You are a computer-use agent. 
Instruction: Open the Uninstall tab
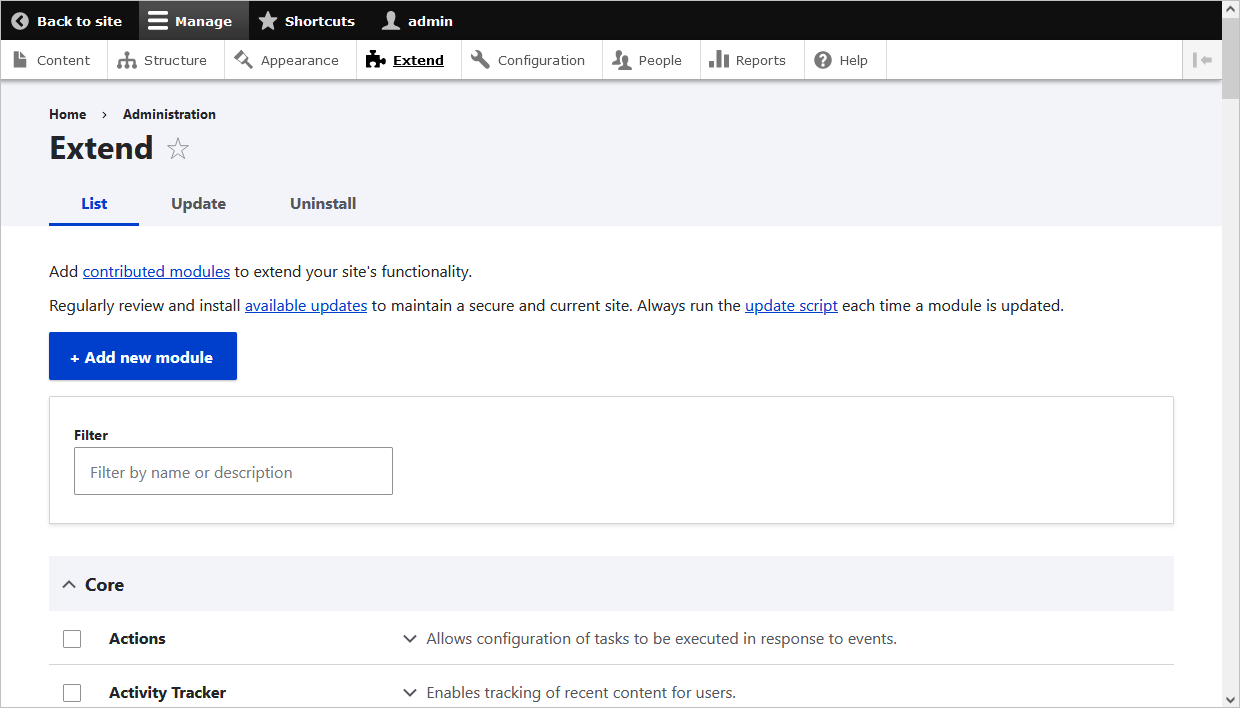point(322,203)
